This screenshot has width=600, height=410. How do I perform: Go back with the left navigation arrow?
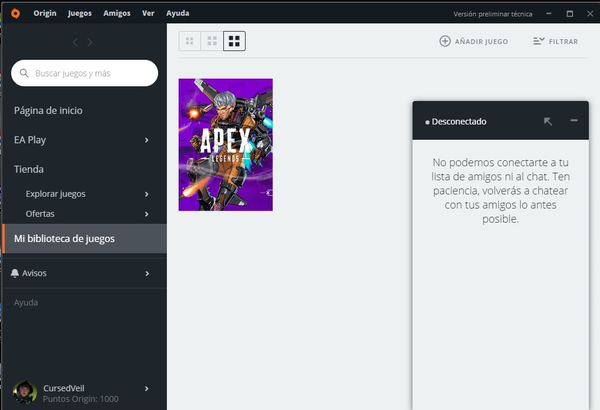coord(75,42)
